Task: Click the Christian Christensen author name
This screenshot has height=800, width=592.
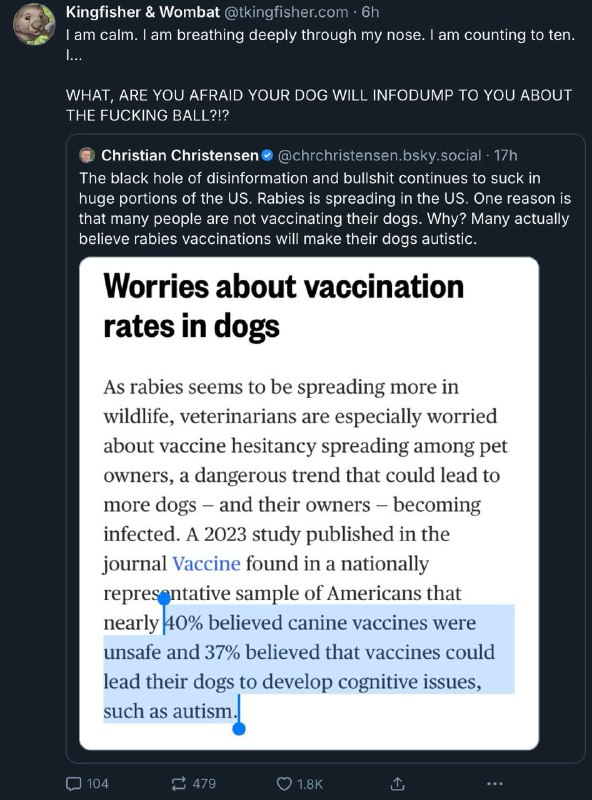Action: [x=180, y=155]
